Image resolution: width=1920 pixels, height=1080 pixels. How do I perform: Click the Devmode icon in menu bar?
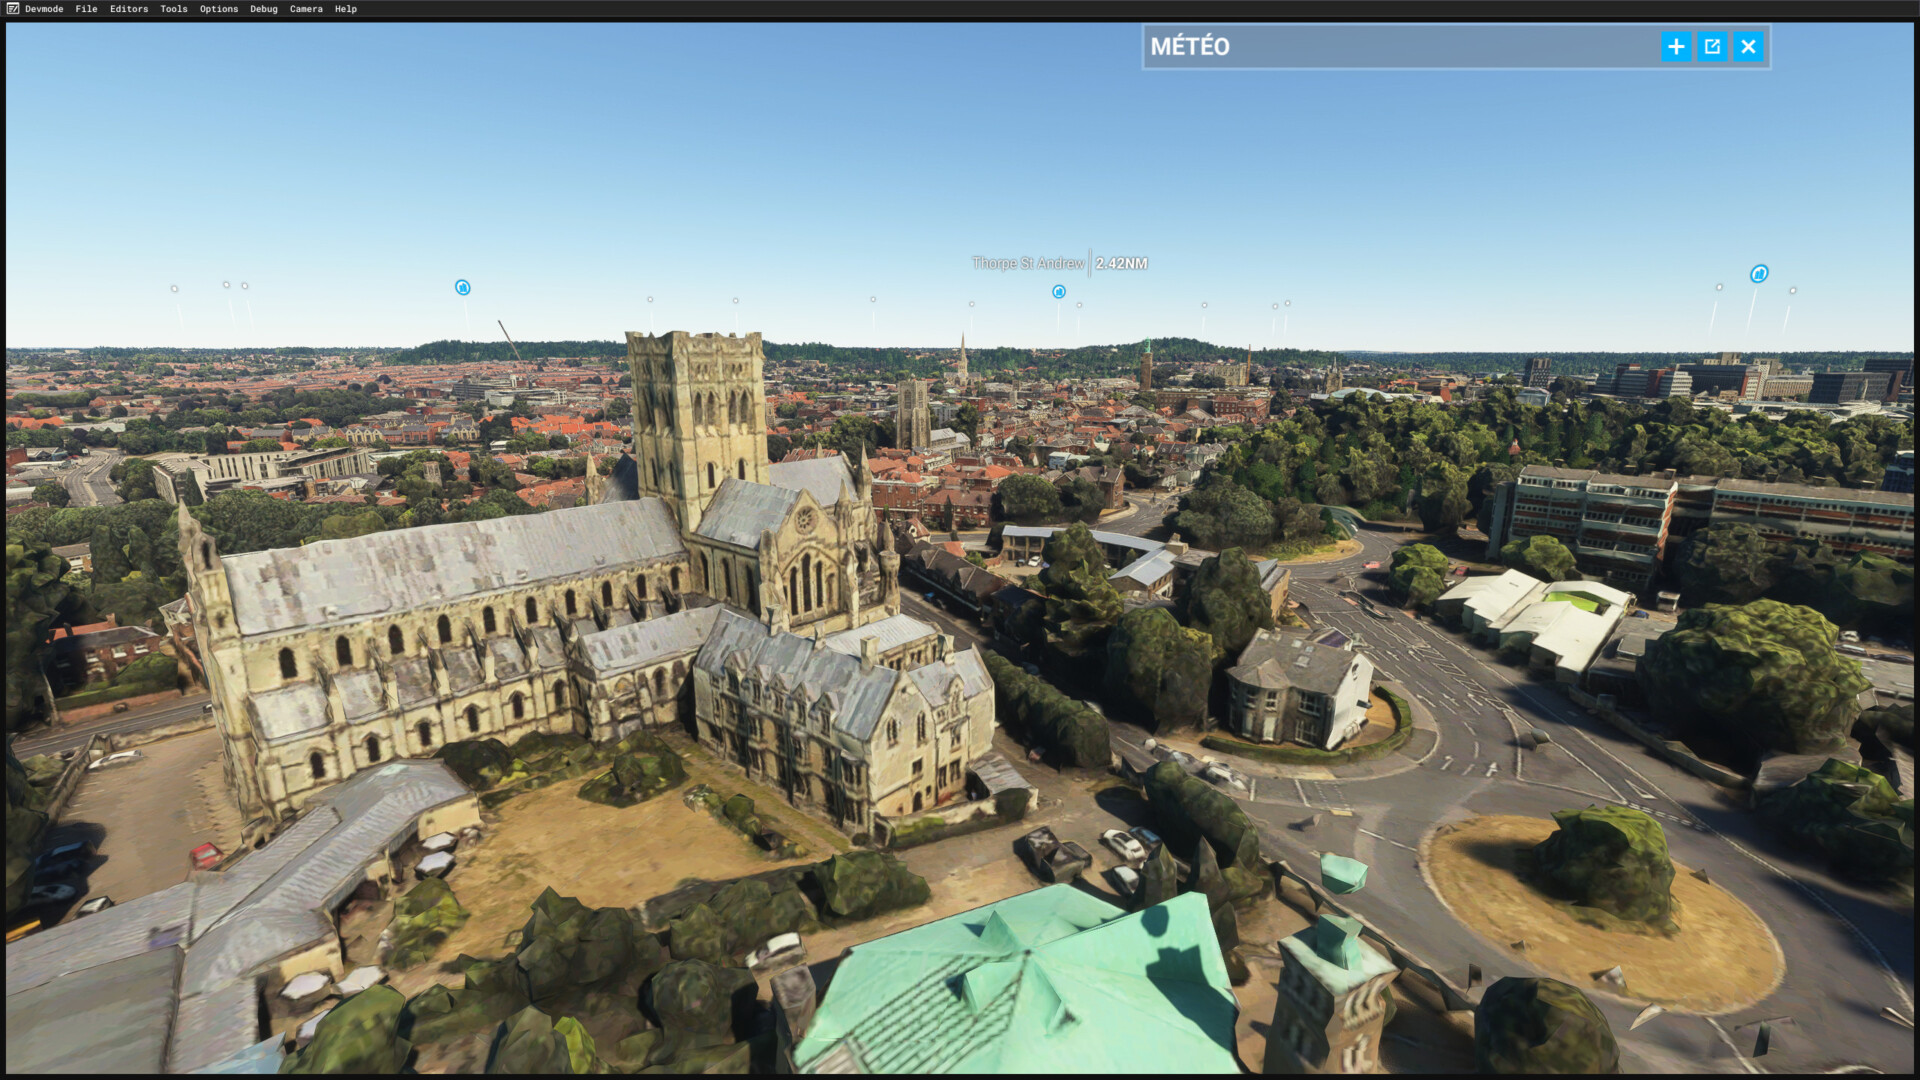point(13,9)
